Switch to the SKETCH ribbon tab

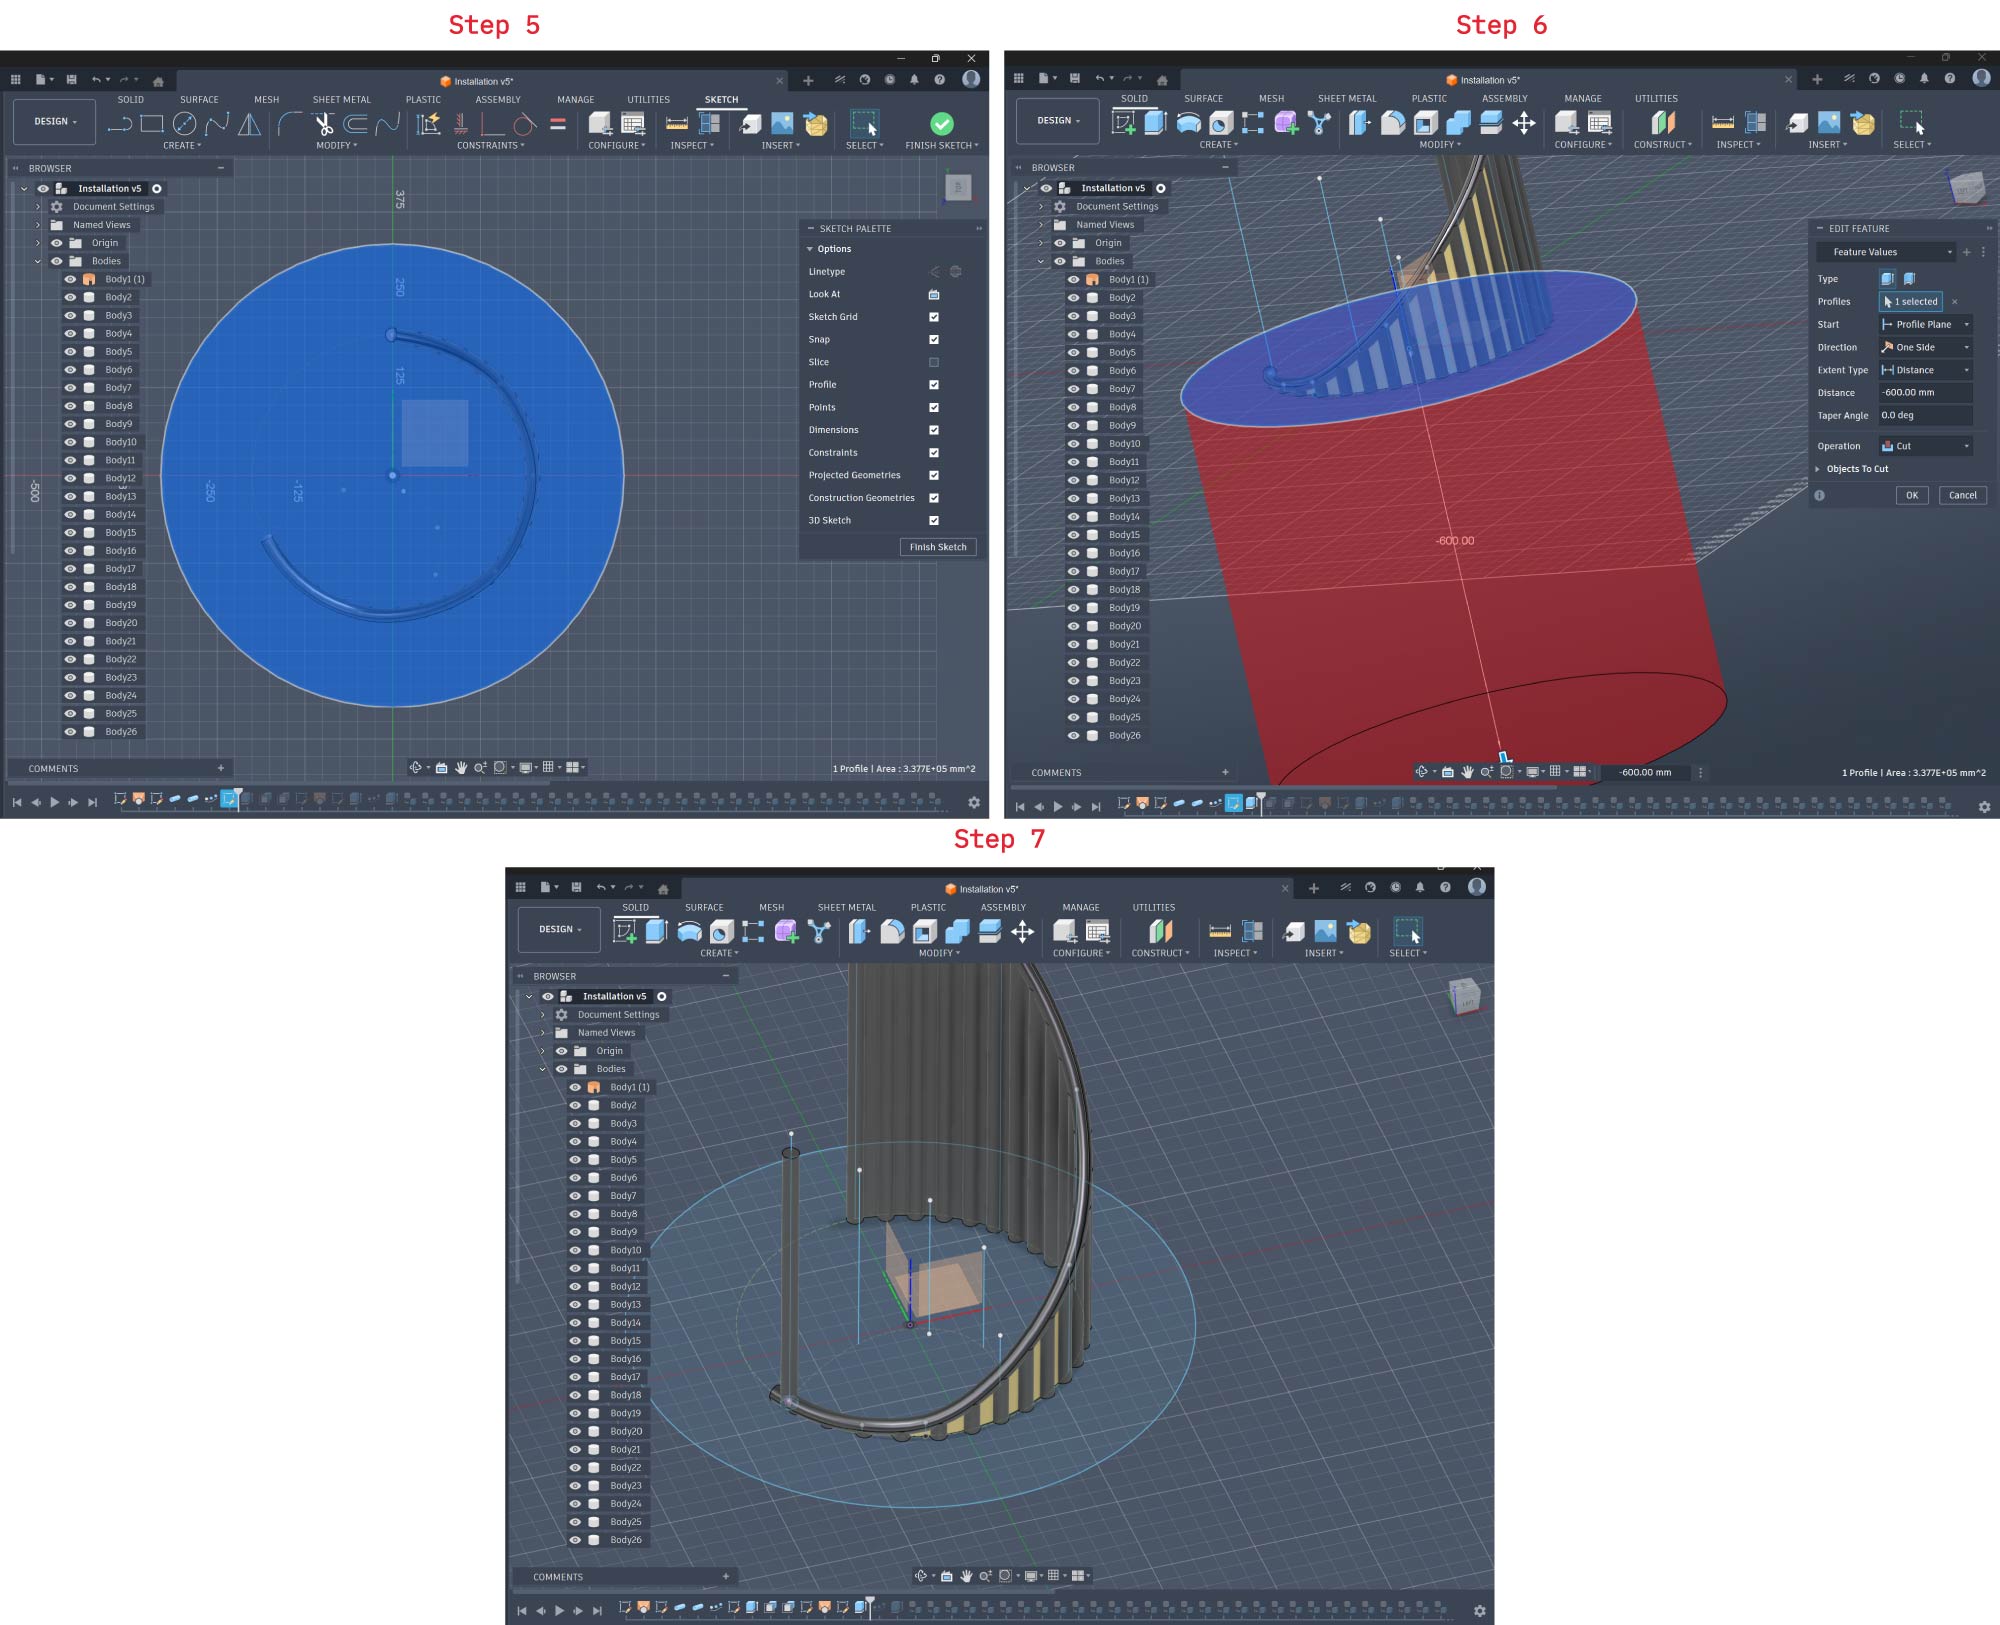coord(721,100)
